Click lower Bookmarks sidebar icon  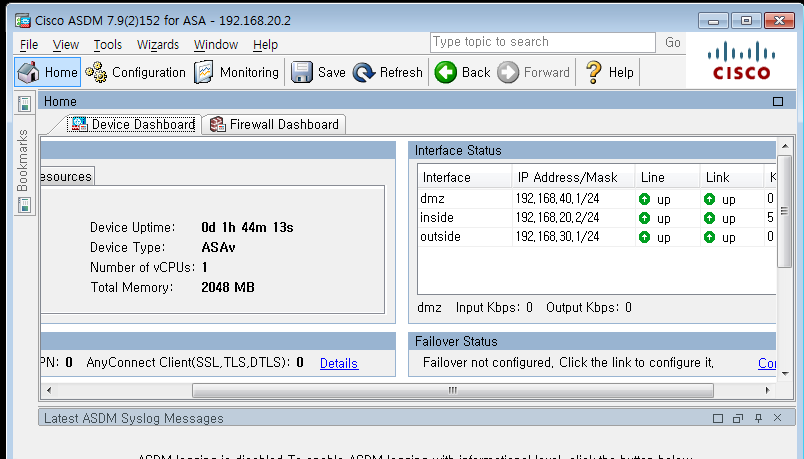click(24, 205)
